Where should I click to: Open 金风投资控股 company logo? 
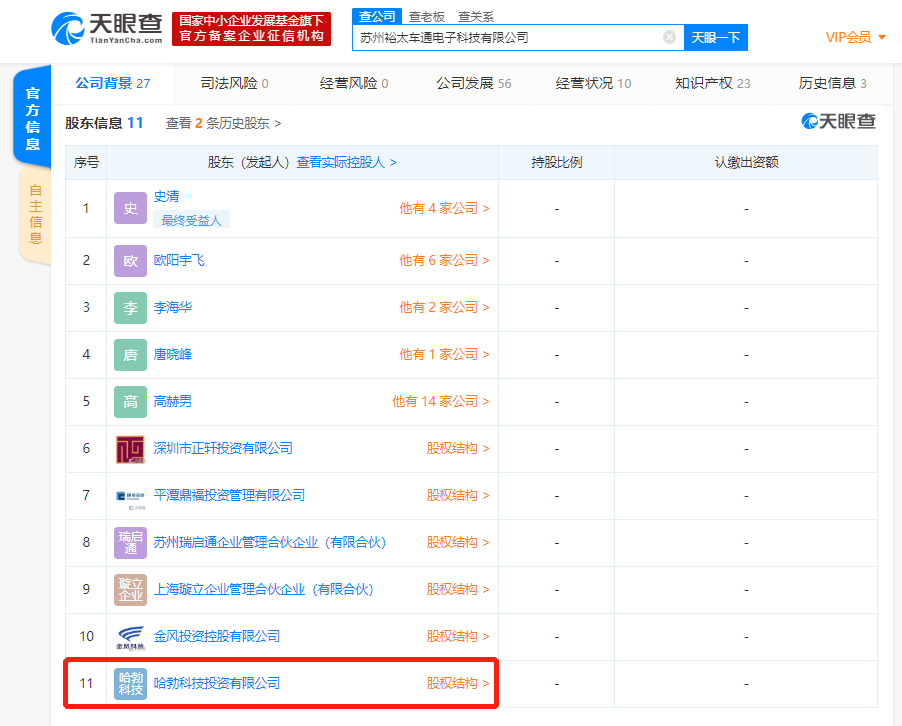[131, 637]
